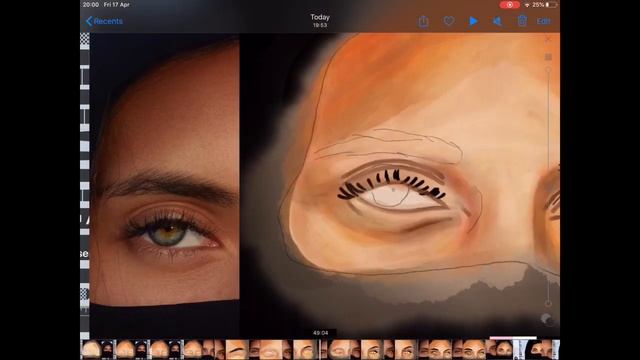Open Edit mode for the video

click(543, 21)
